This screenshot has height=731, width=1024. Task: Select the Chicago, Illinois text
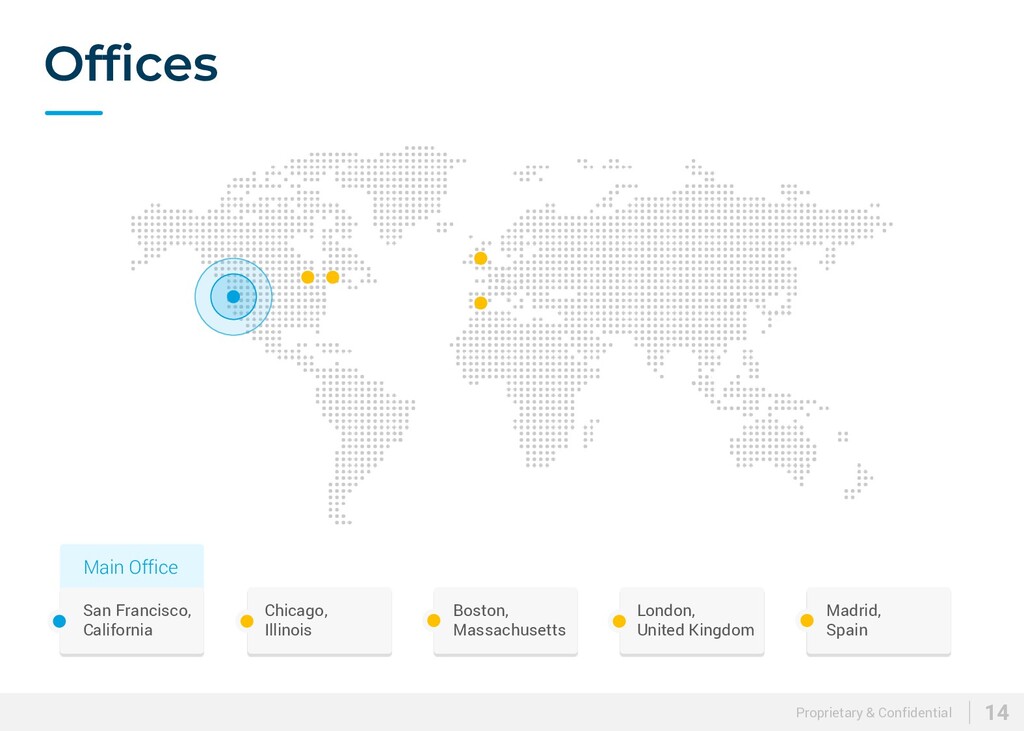[x=296, y=620]
